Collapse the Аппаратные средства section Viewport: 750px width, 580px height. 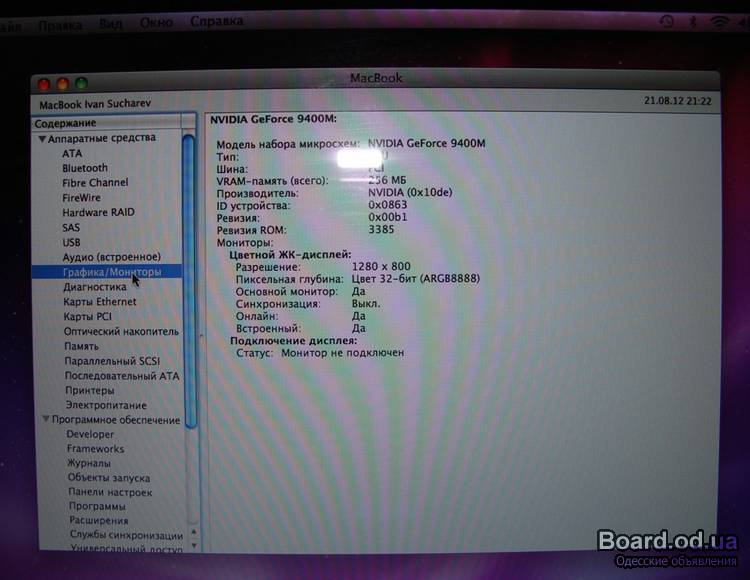[42, 138]
